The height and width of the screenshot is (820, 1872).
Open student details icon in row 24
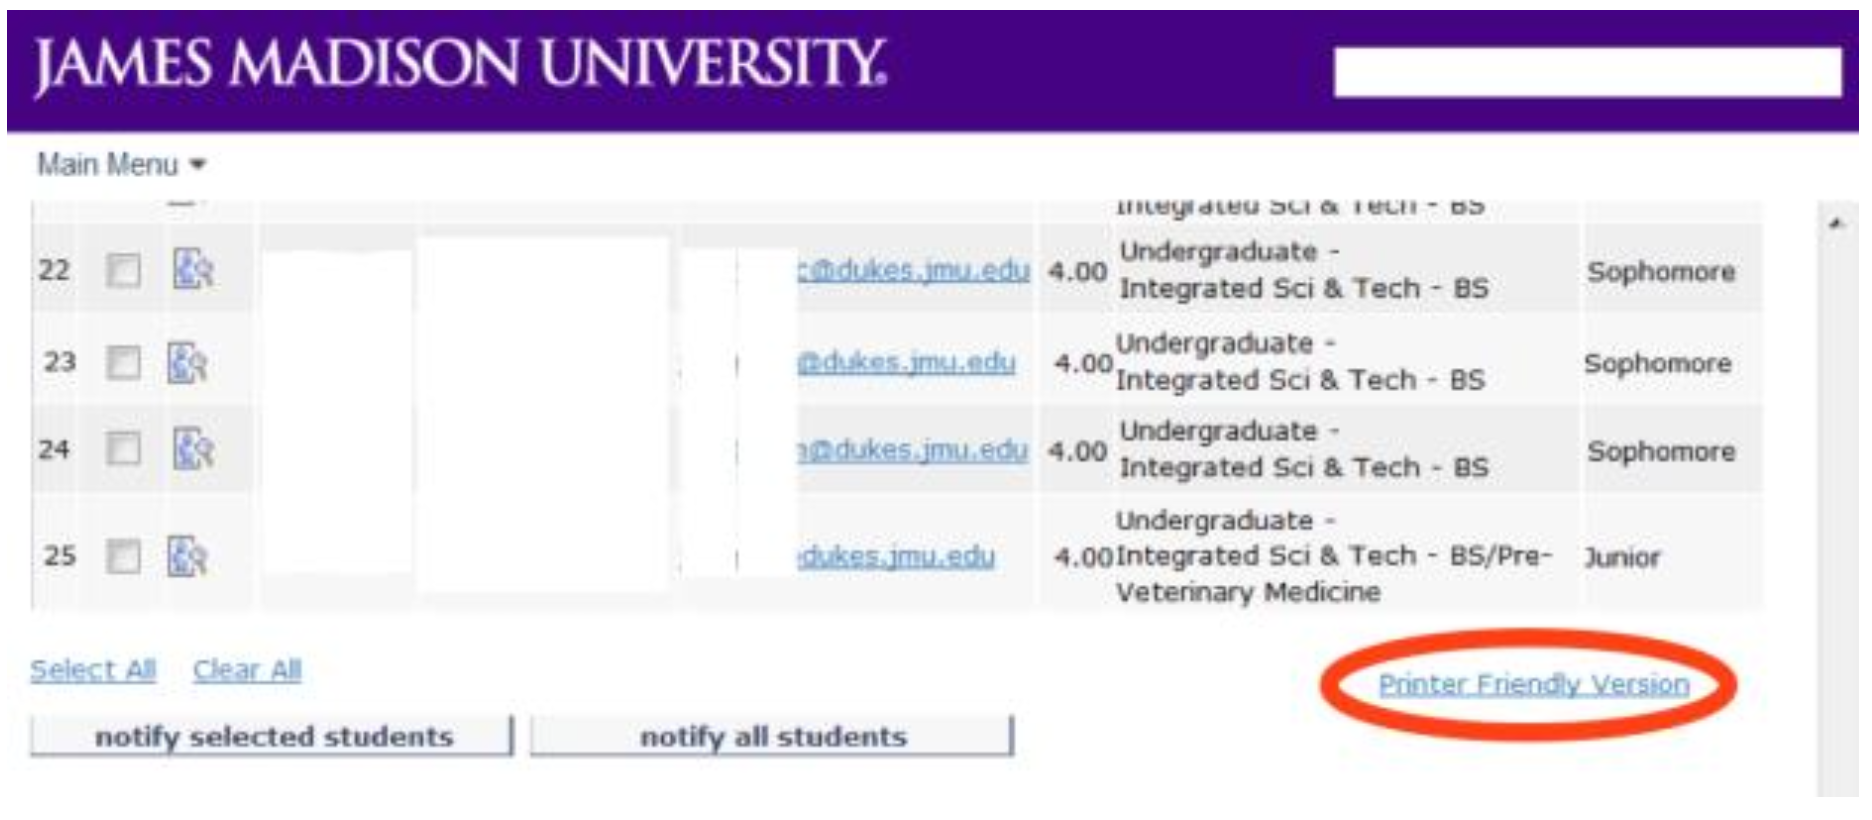[193, 448]
